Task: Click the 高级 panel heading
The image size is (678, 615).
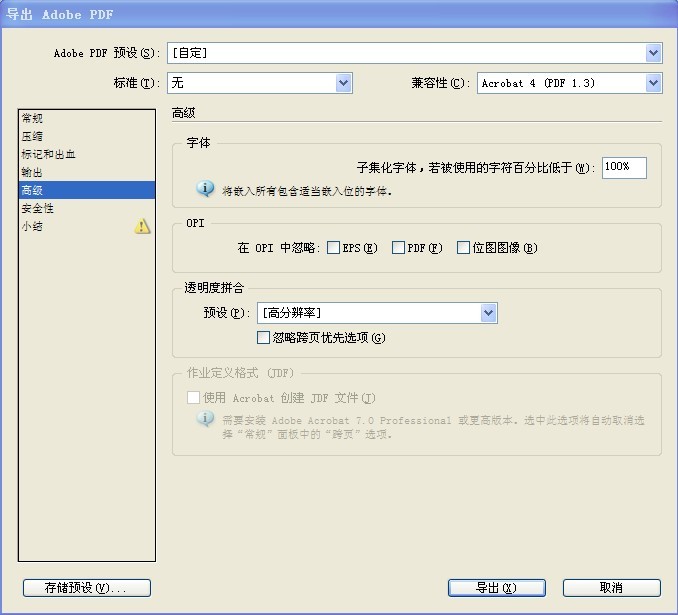Action: (183, 113)
